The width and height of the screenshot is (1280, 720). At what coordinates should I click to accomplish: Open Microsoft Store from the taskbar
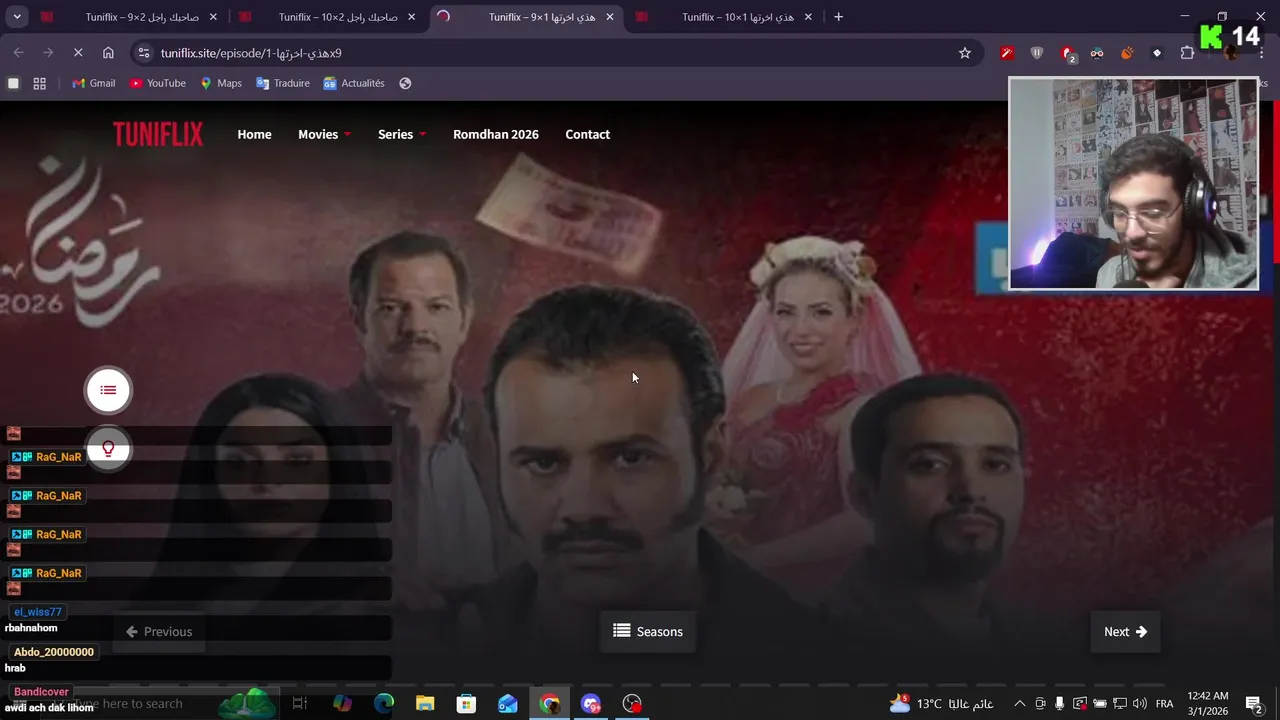tap(466, 704)
